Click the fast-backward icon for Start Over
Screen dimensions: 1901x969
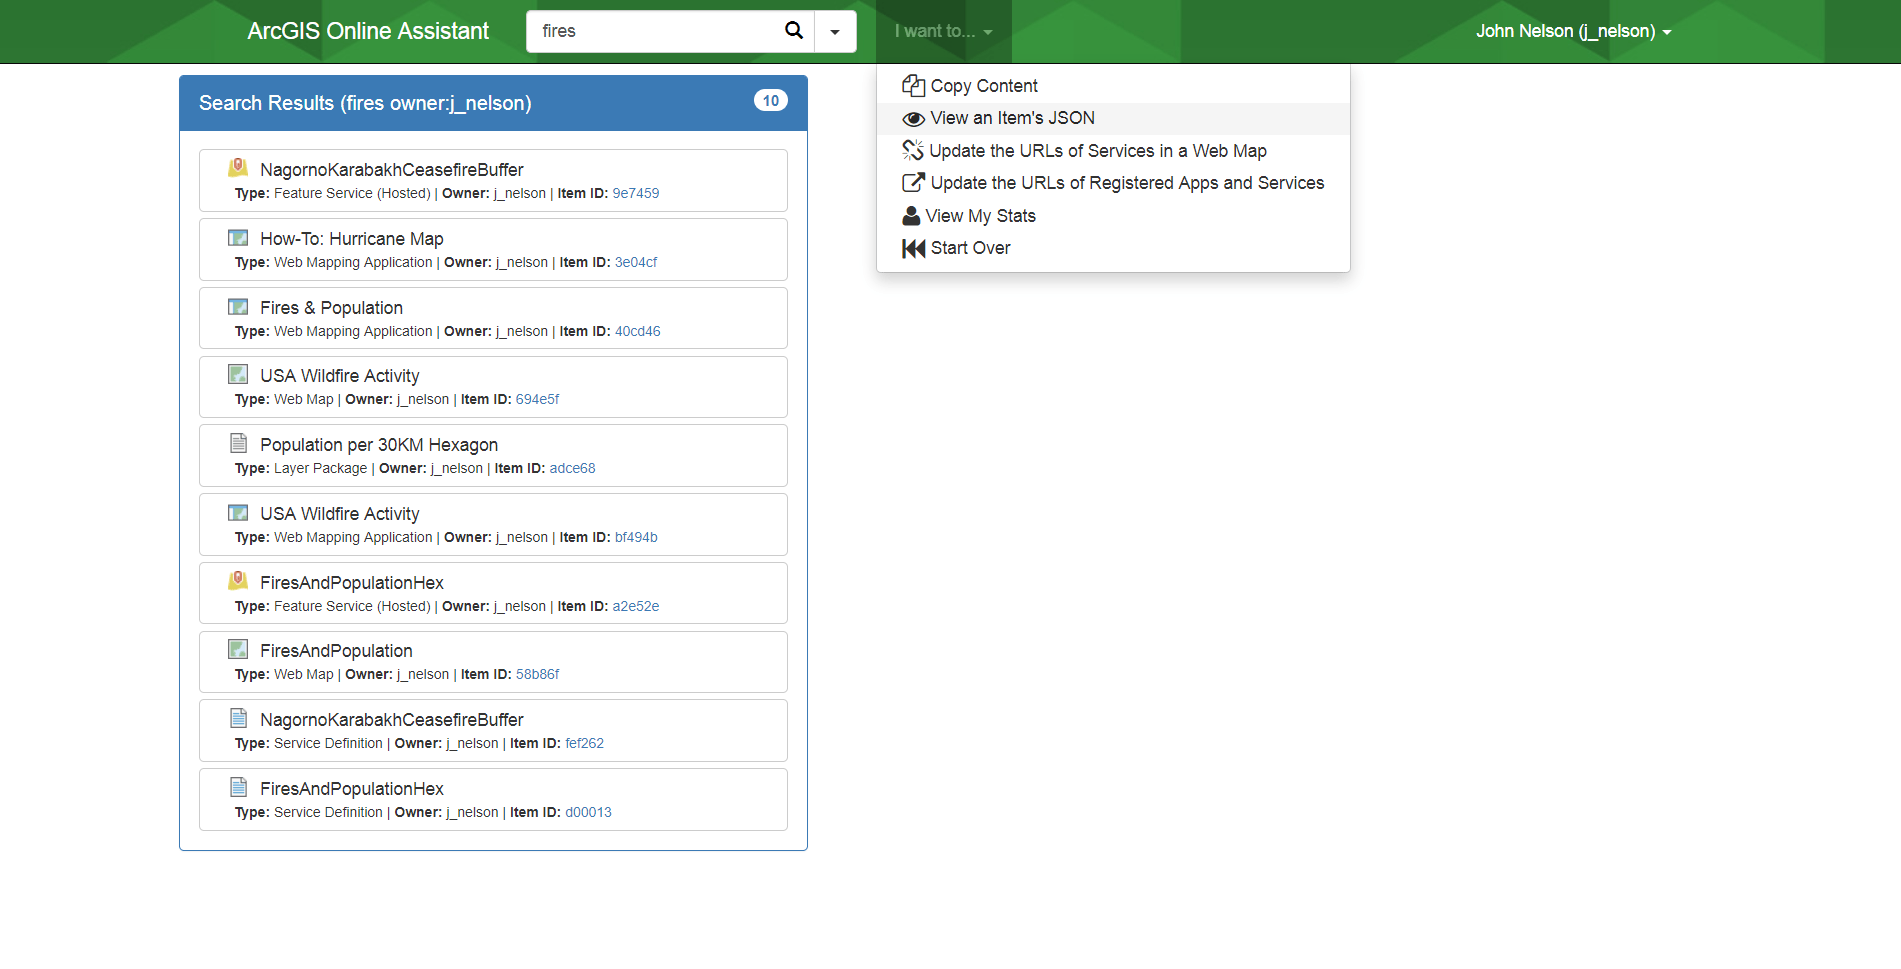click(913, 248)
